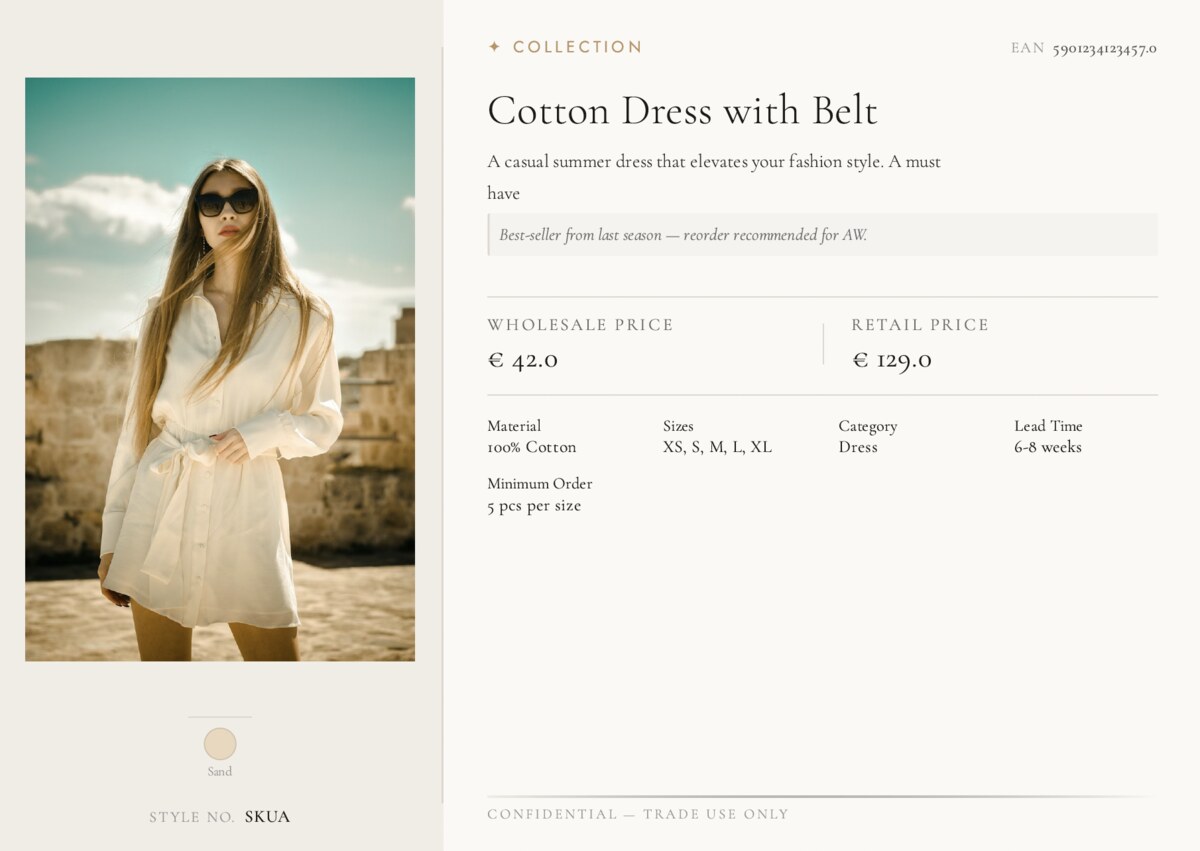The width and height of the screenshot is (1200, 851).
Task: Click the Sizes label
Action: 678,426
